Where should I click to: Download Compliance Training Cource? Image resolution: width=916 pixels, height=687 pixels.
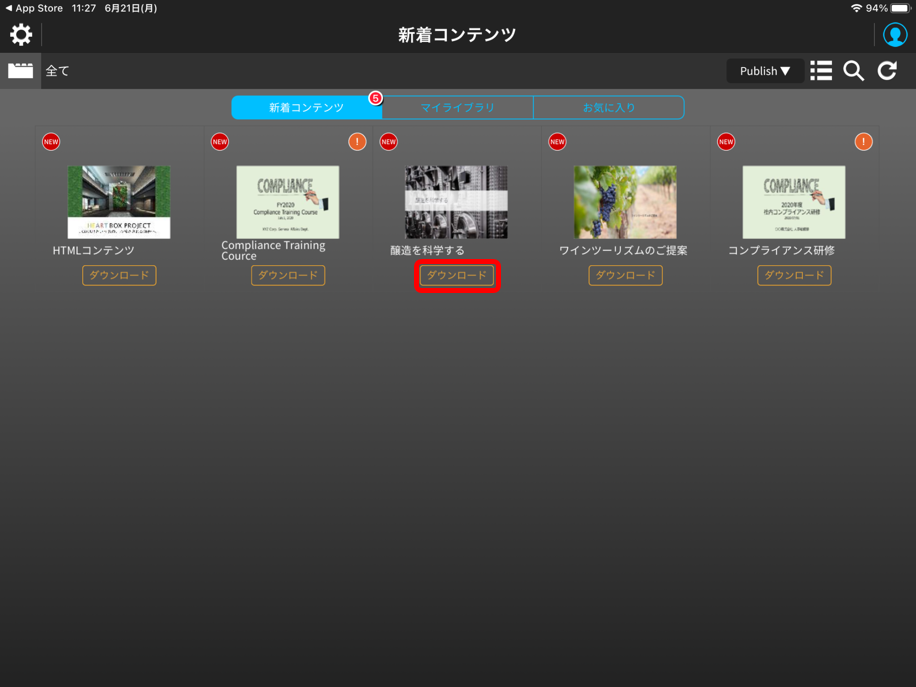pyautogui.click(x=288, y=275)
